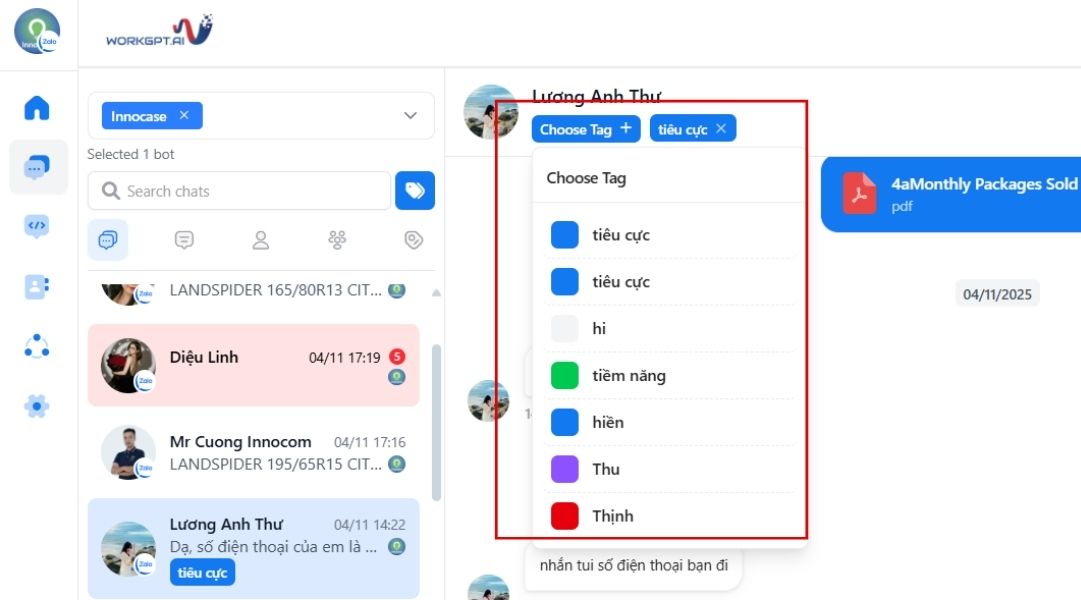Remove the 'tiêu cực' tag chip

[x=725, y=128]
